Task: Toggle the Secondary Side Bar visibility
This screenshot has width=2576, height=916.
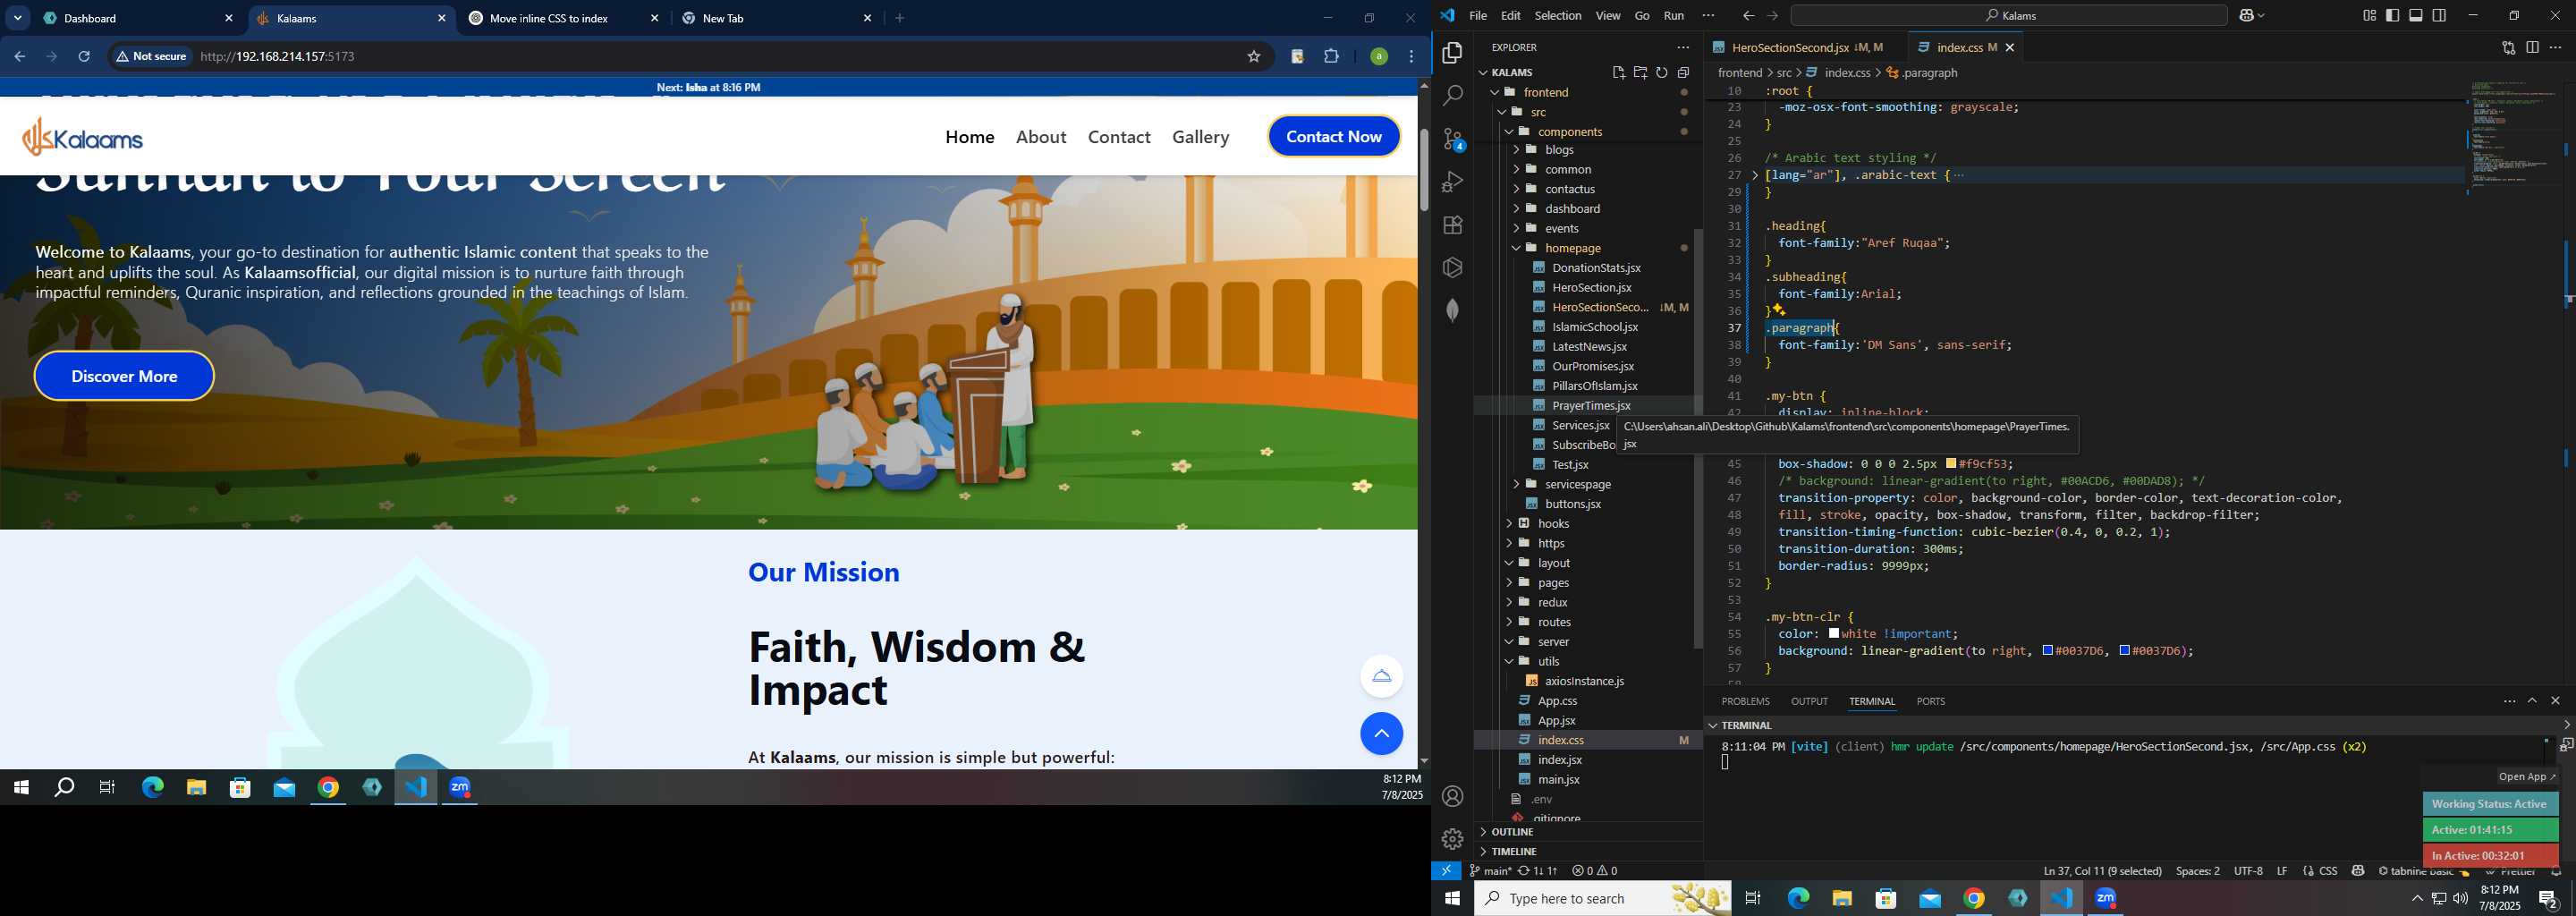Action: (x=2440, y=15)
